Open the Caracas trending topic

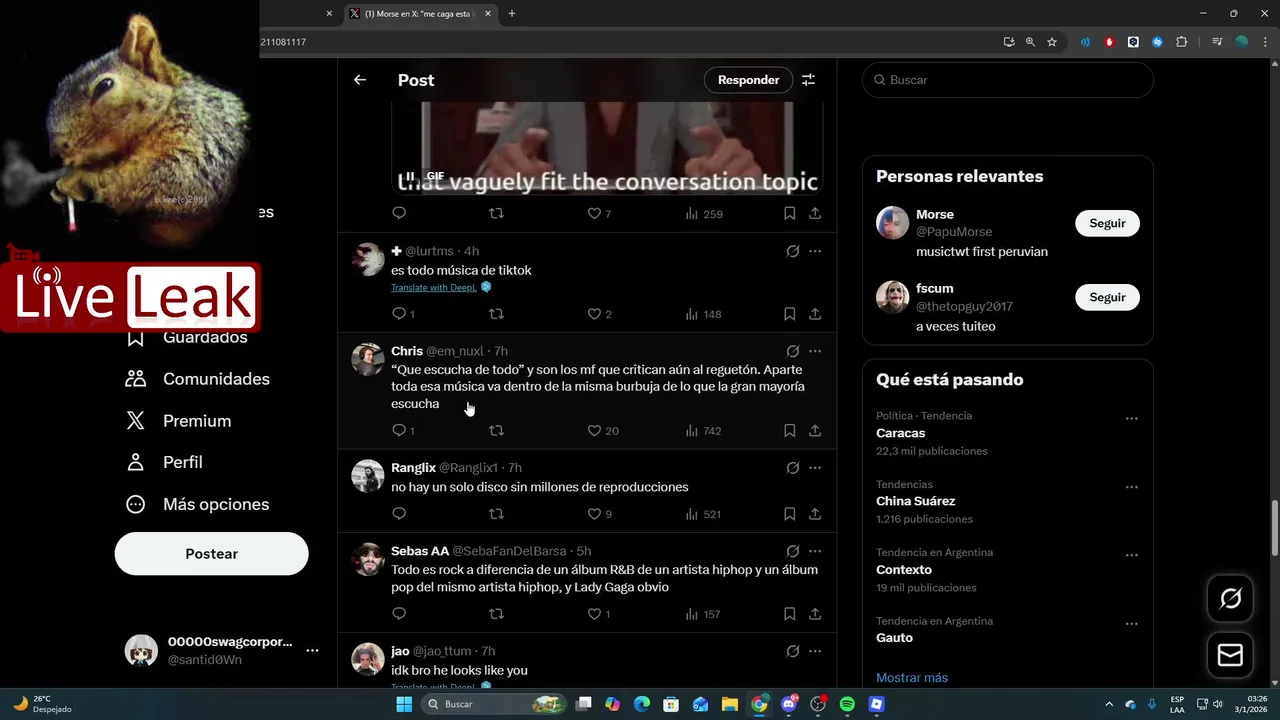(901, 433)
